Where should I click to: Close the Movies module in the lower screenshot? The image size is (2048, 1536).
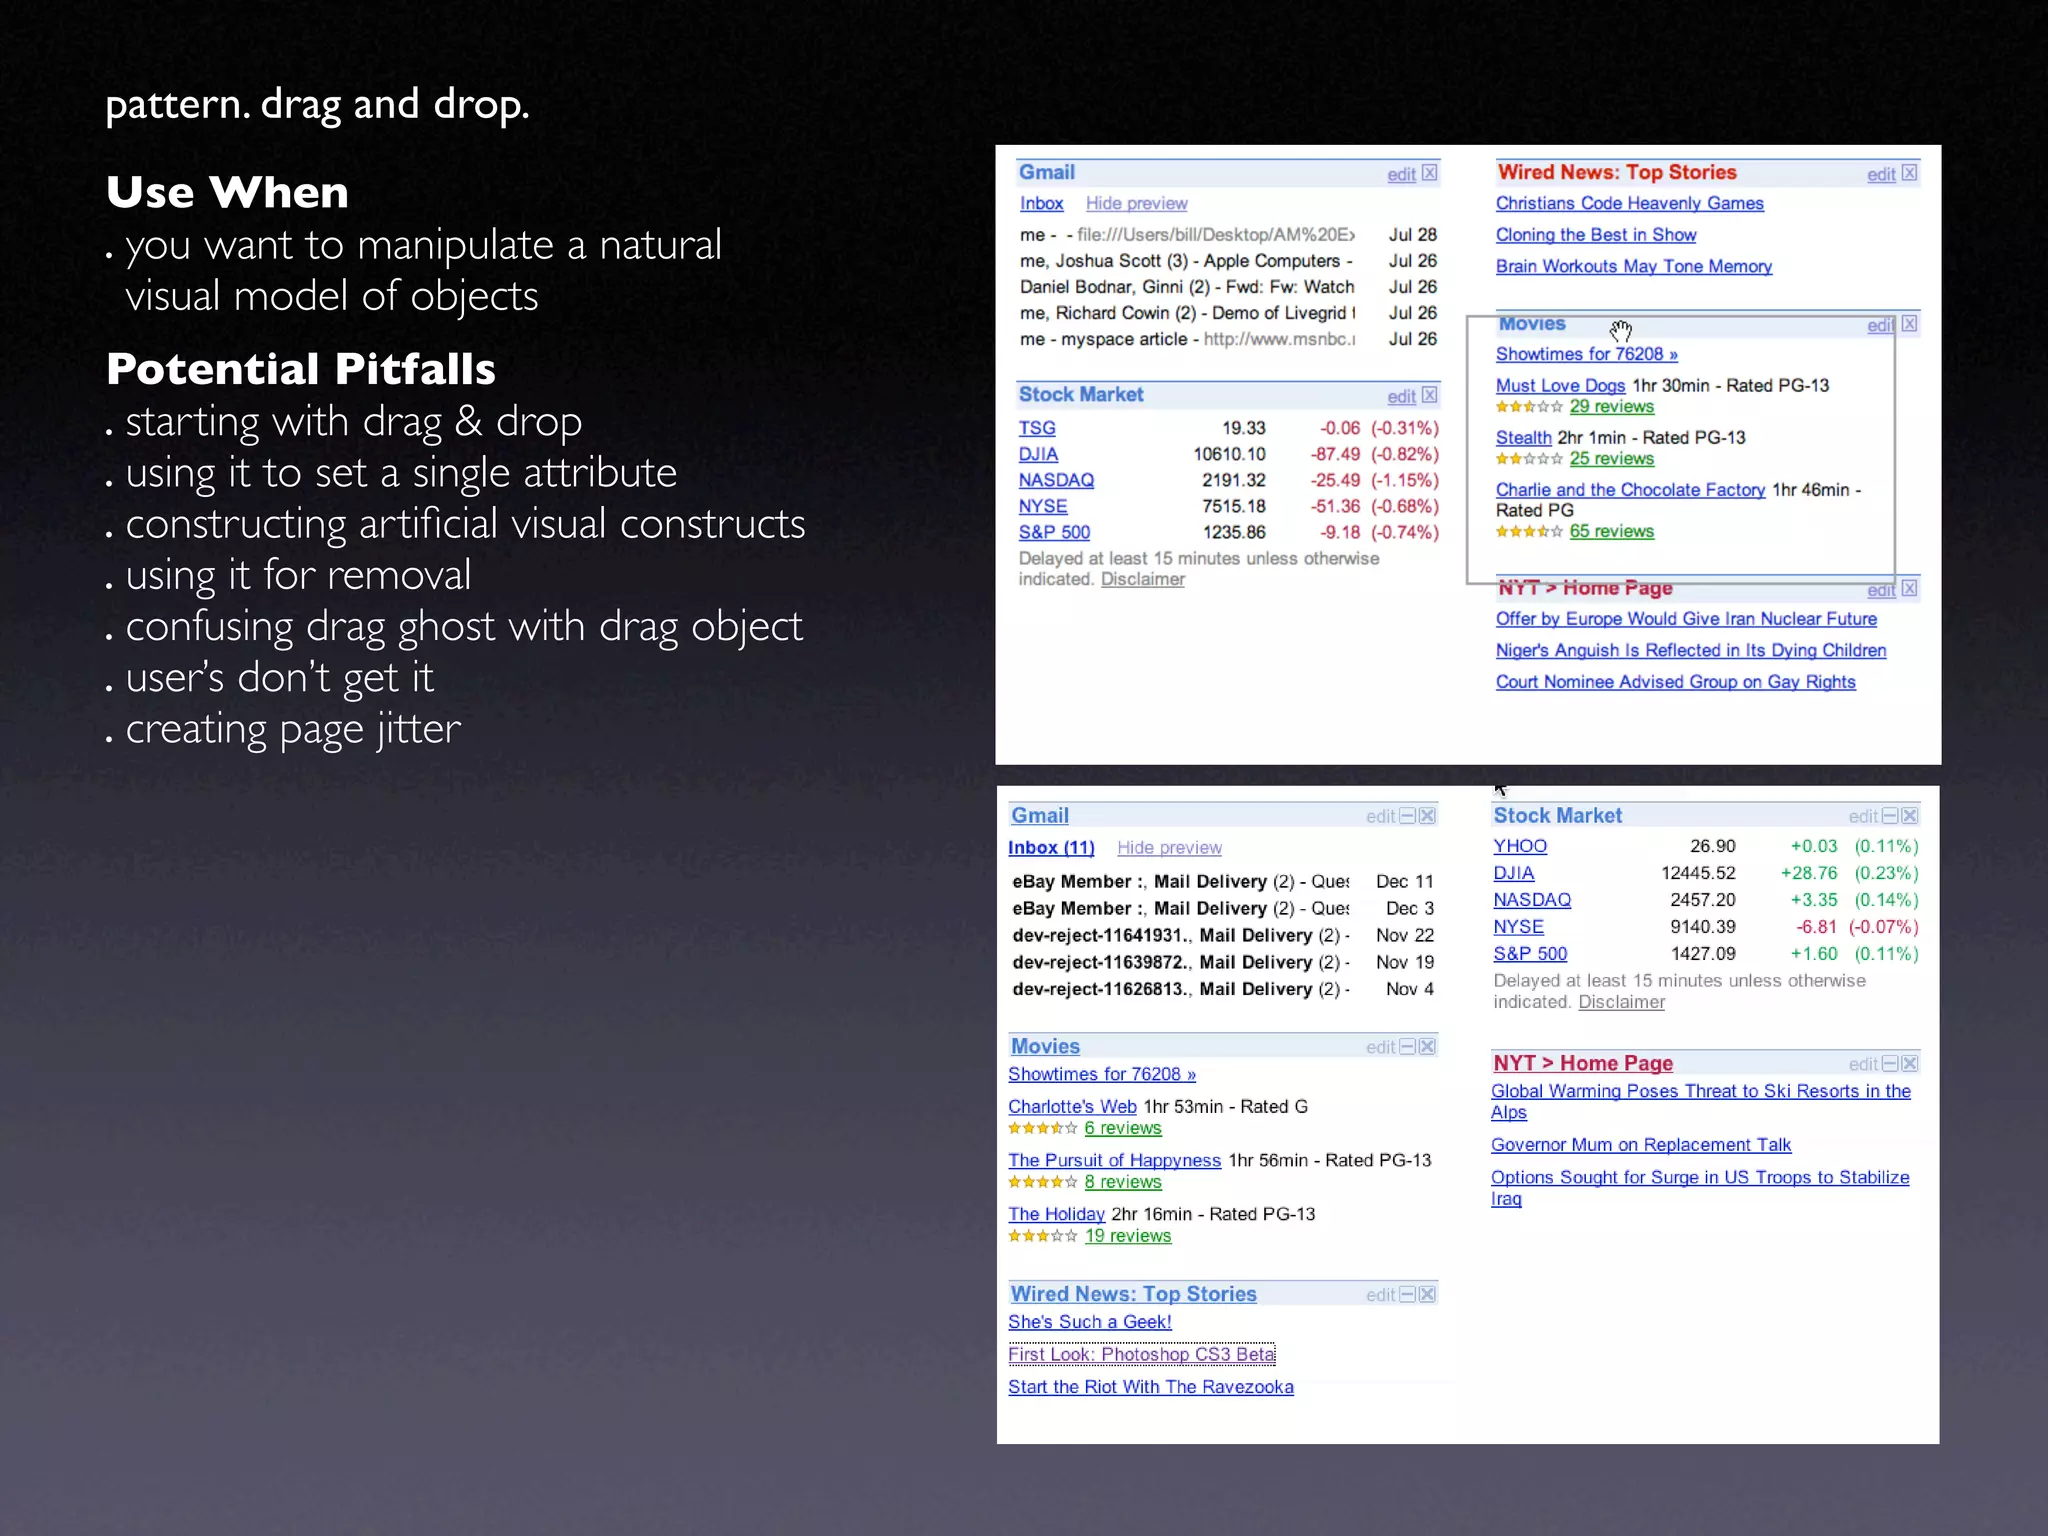1428,1046
